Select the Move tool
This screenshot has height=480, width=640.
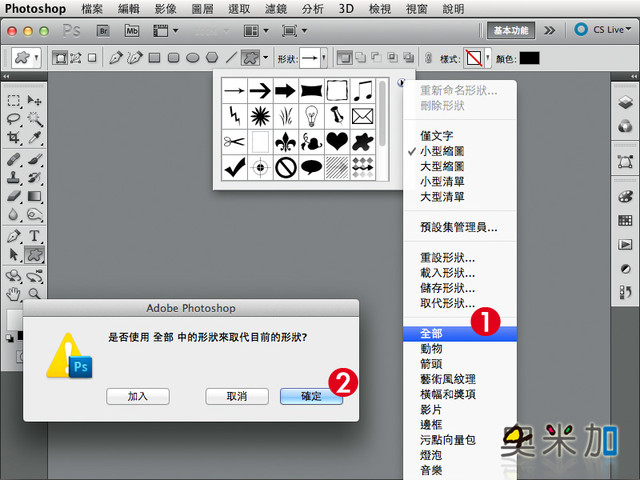tap(34, 100)
